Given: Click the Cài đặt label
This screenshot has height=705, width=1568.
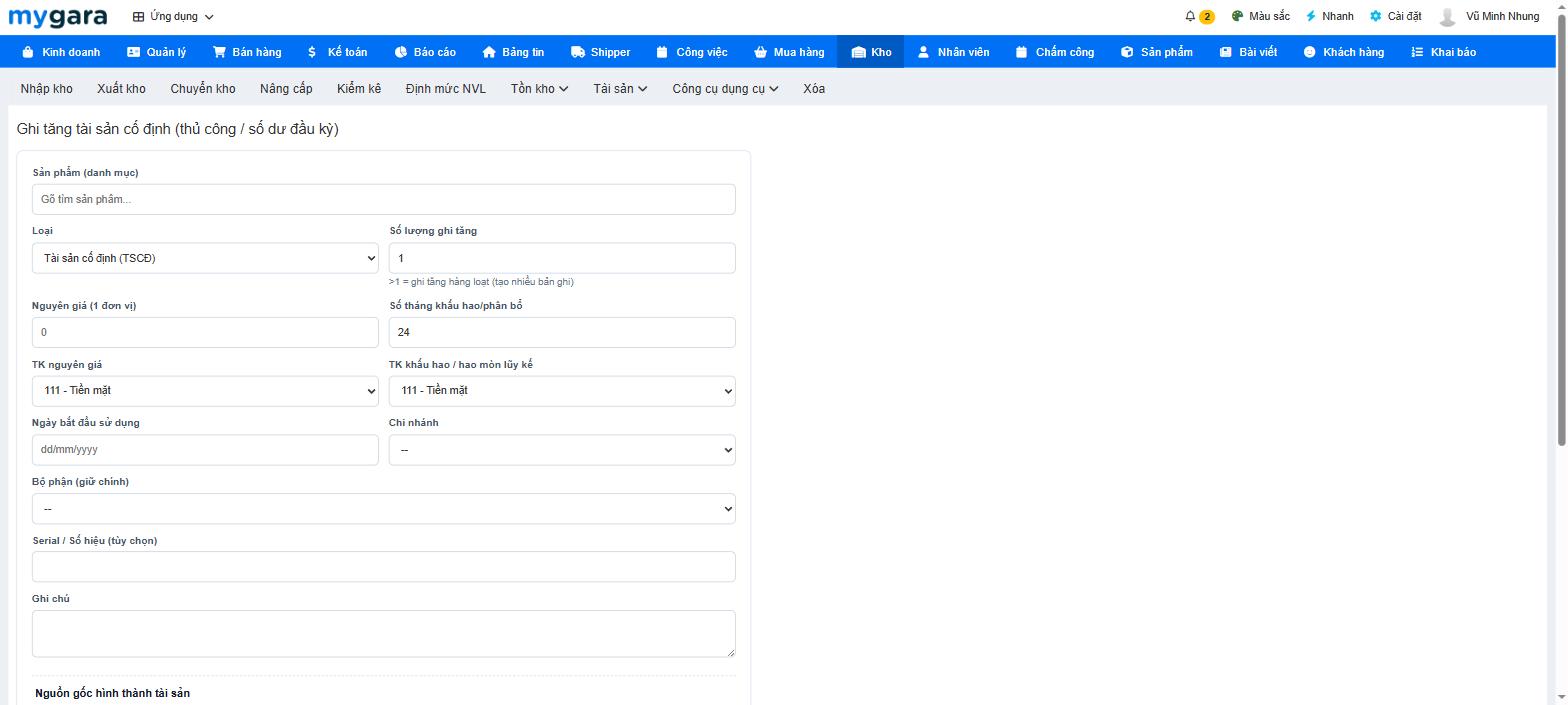Looking at the screenshot, I should point(1404,16).
